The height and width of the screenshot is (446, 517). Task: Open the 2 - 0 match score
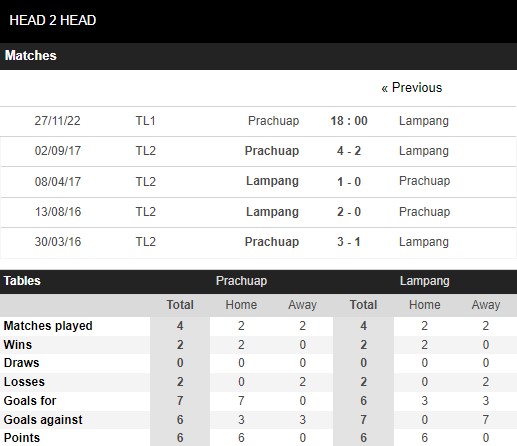[349, 212]
